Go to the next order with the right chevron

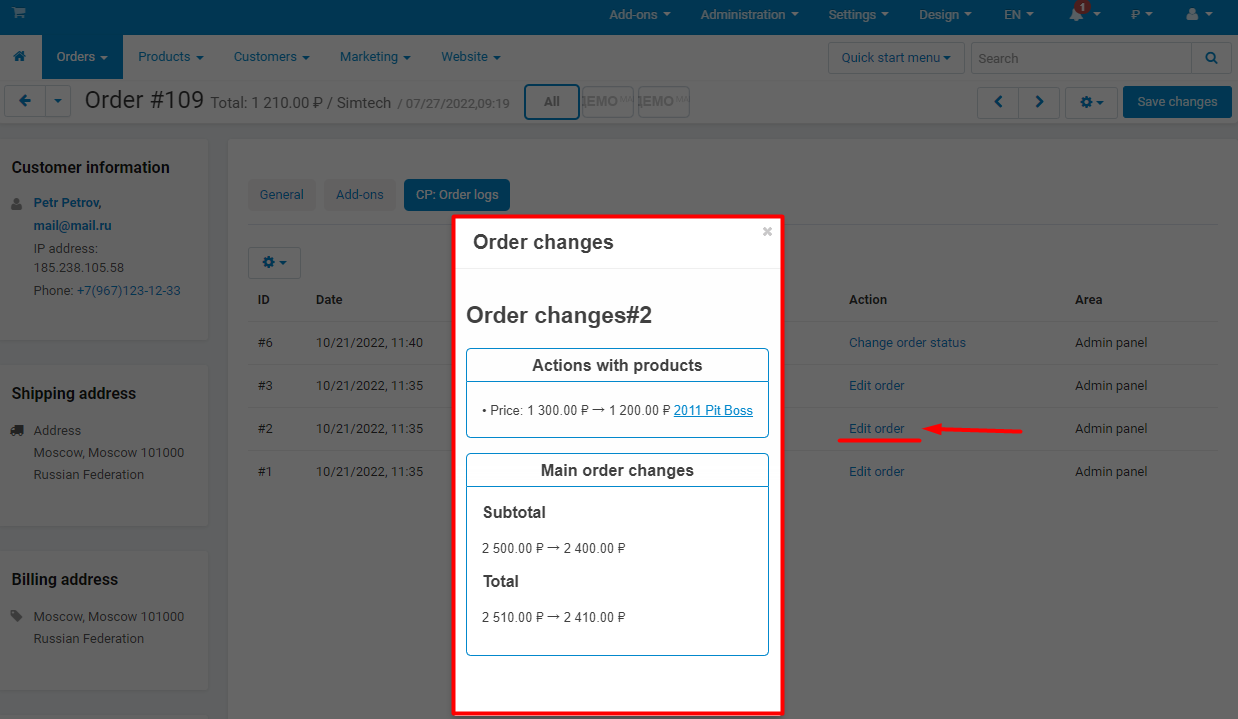pyautogui.click(x=1039, y=102)
